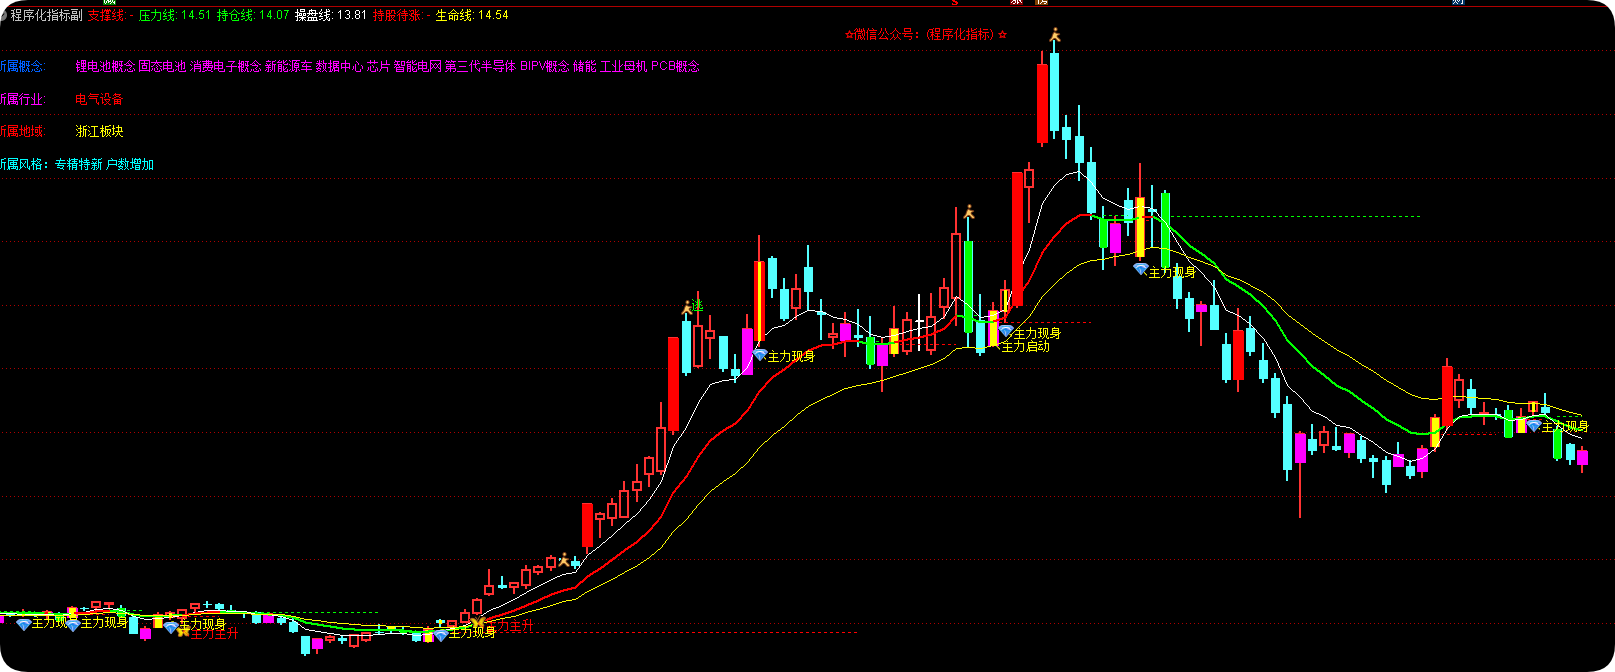1615x672 pixels.
Task: Select the 操盘线: 13.81 value
Action: coord(331,15)
